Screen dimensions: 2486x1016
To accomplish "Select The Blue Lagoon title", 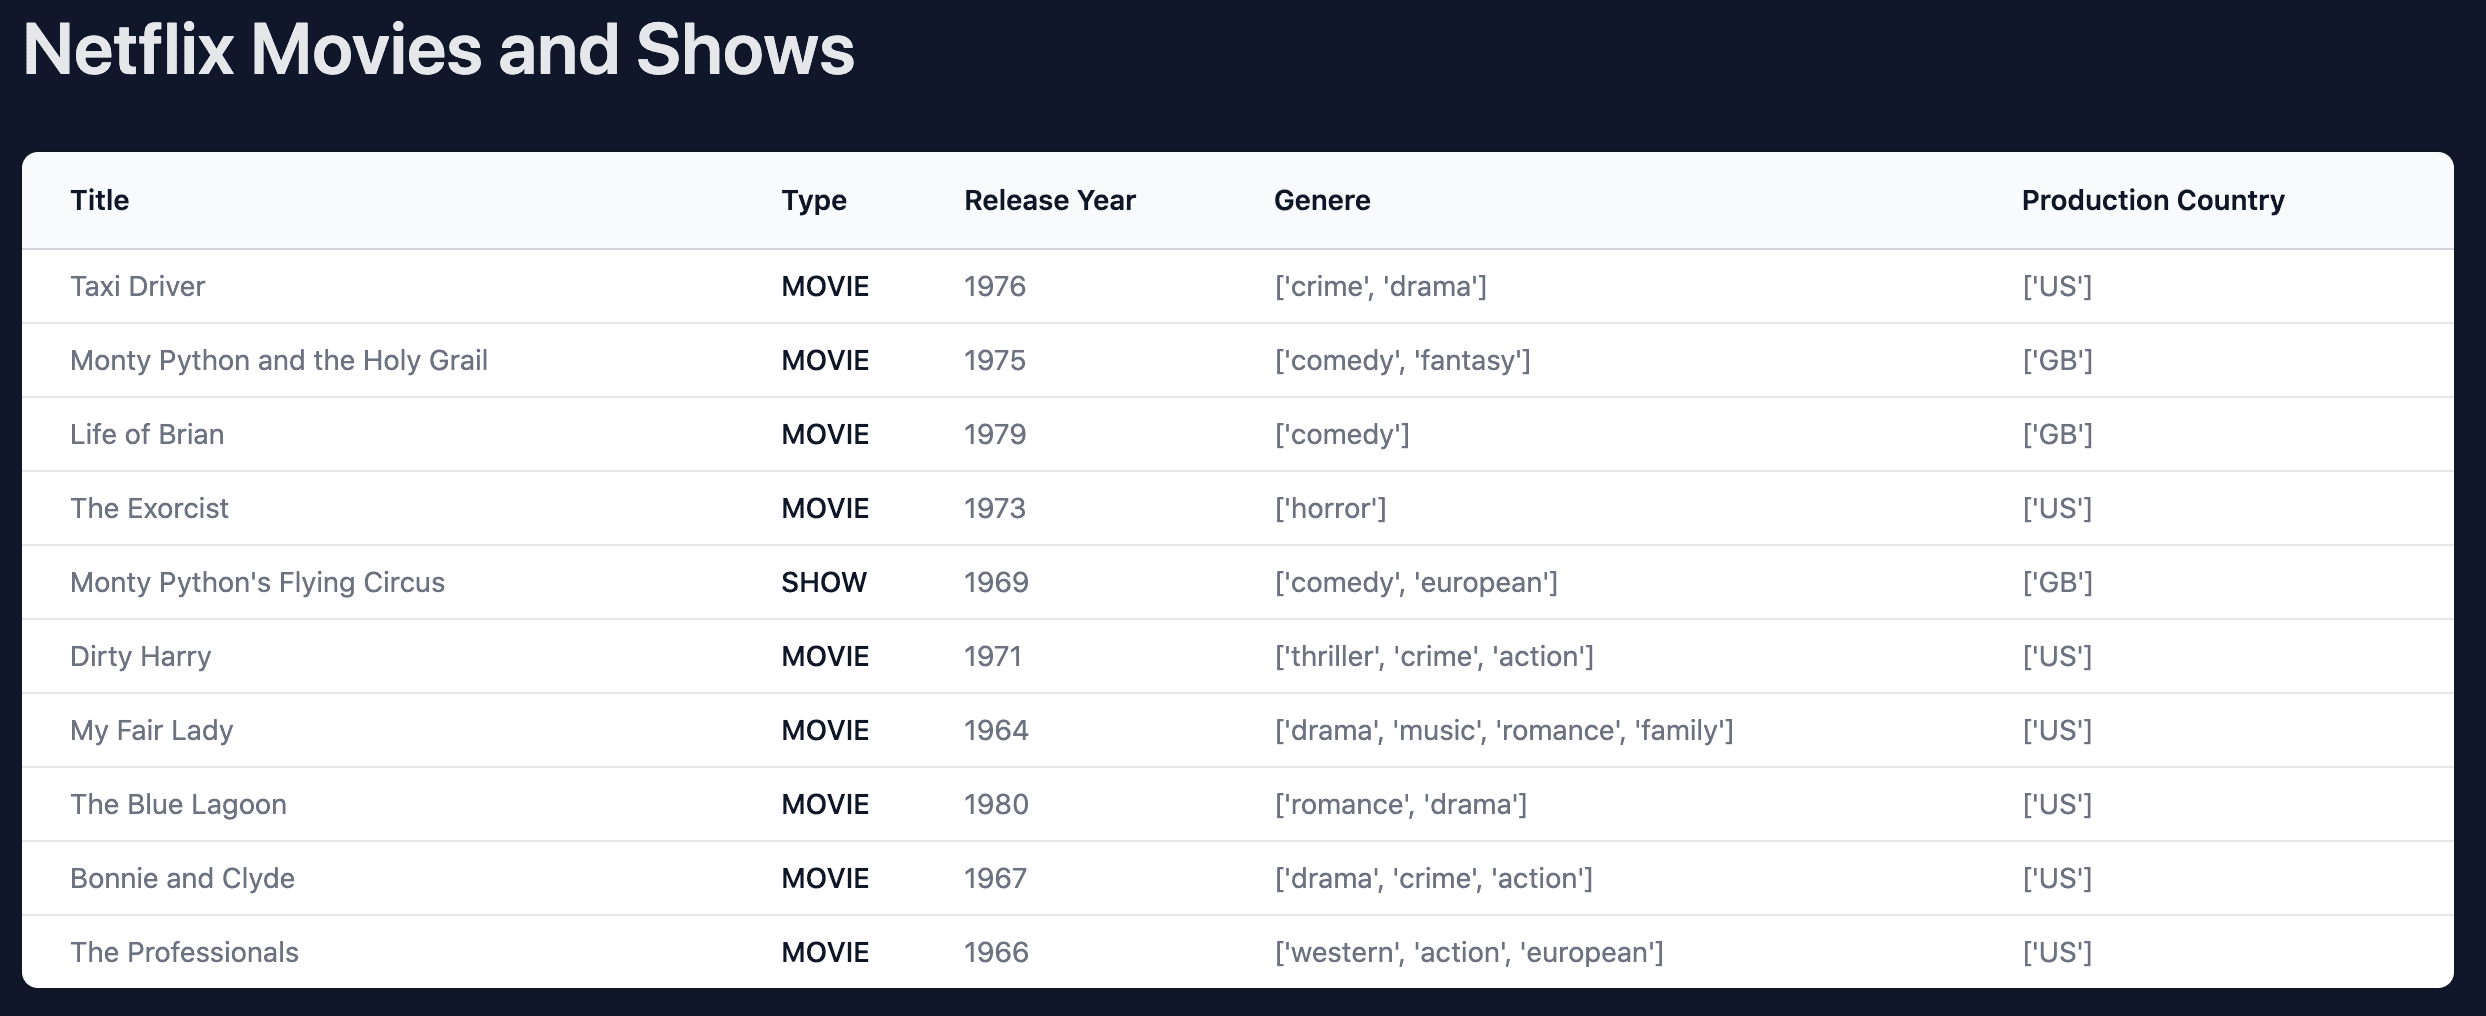I will (178, 804).
